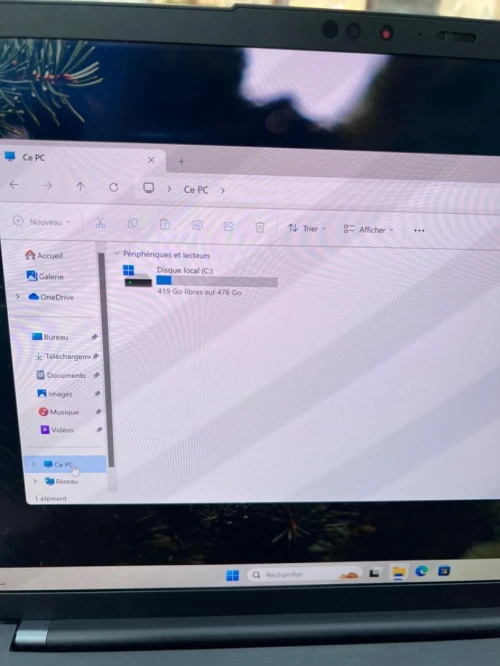Click the pin icon next to Vidéos

(x=99, y=430)
